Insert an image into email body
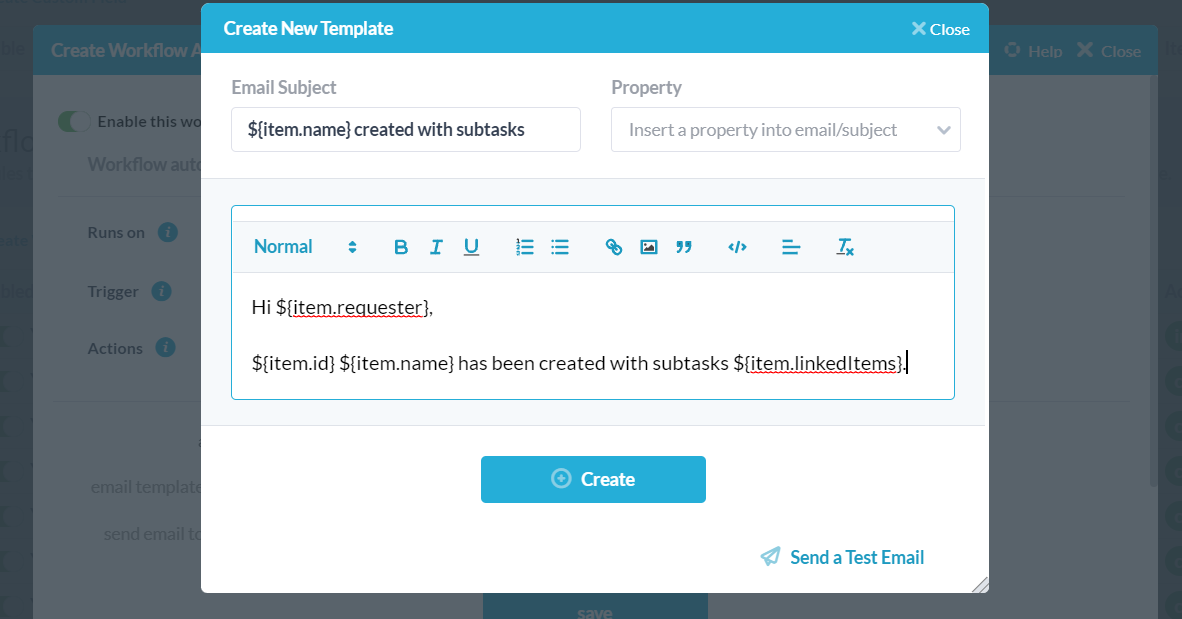This screenshot has height=619, width=1182. point(649,247)
